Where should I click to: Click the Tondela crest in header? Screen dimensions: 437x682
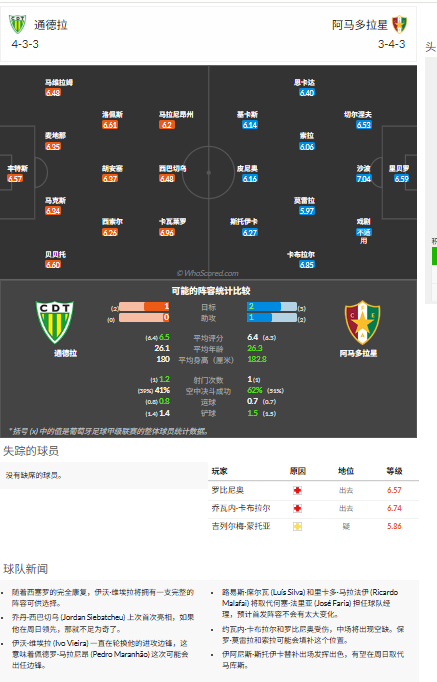pyautogui.click(x=18, y=24)
